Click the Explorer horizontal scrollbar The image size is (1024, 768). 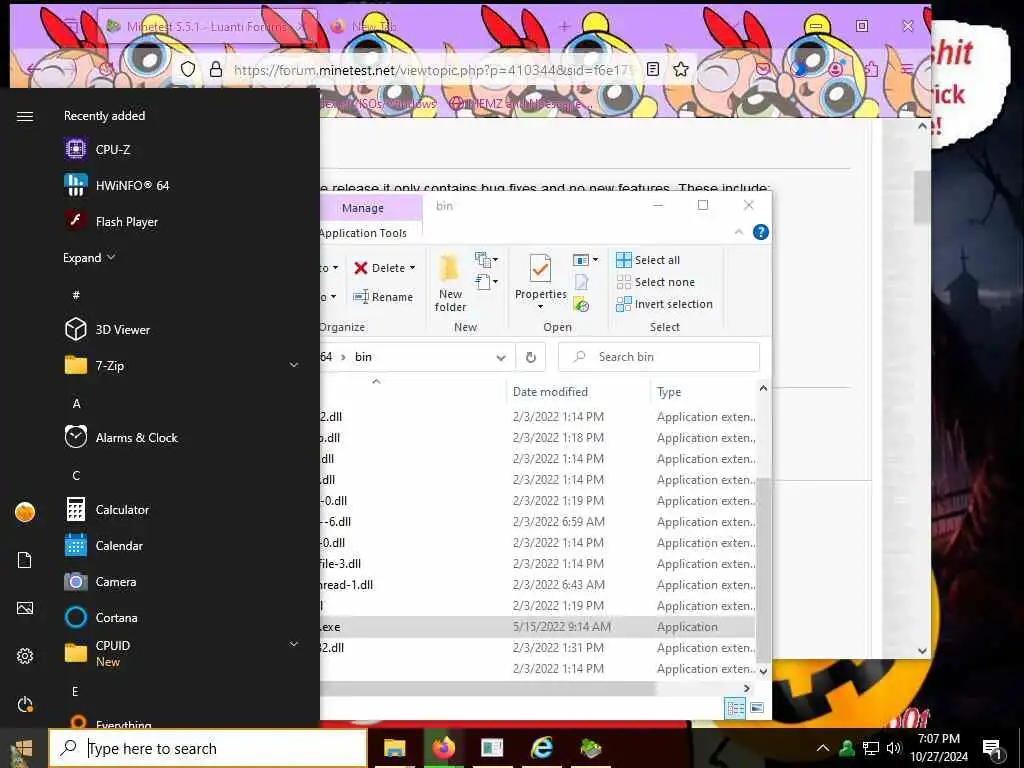487,688
